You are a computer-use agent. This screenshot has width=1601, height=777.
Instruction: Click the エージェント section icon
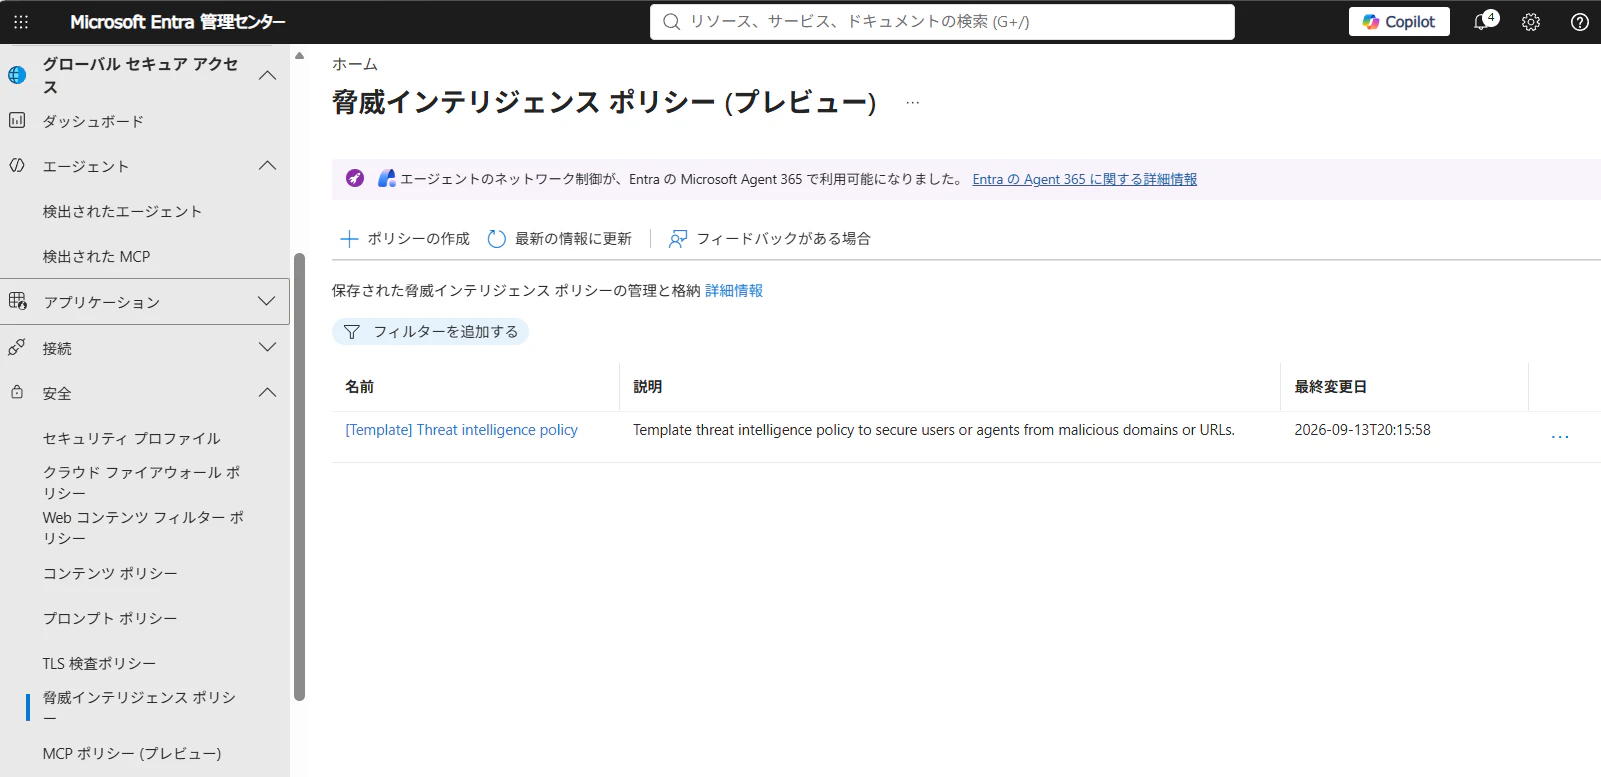click(x=17, y=166)
